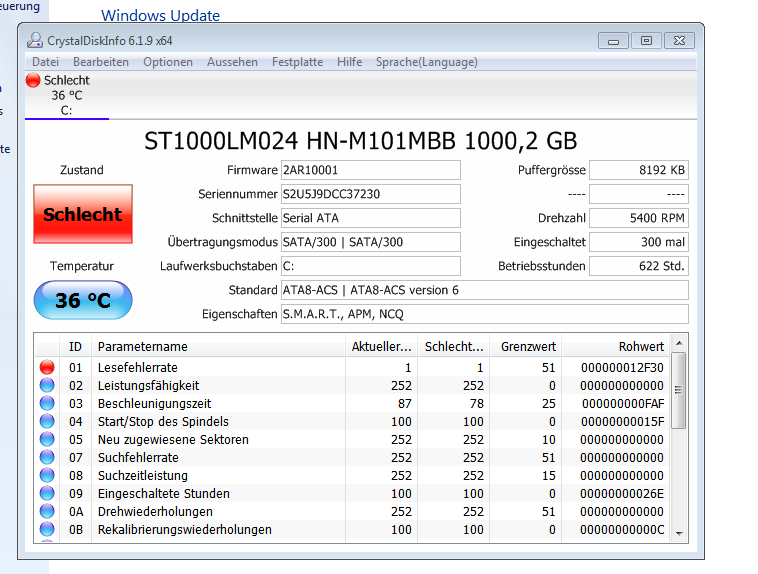Viewport: 758px width, 574px height.
Task: Click the Eigenschaften field S.M.A.R.T., APM, NCQ
Action: (x=485, y=314)
